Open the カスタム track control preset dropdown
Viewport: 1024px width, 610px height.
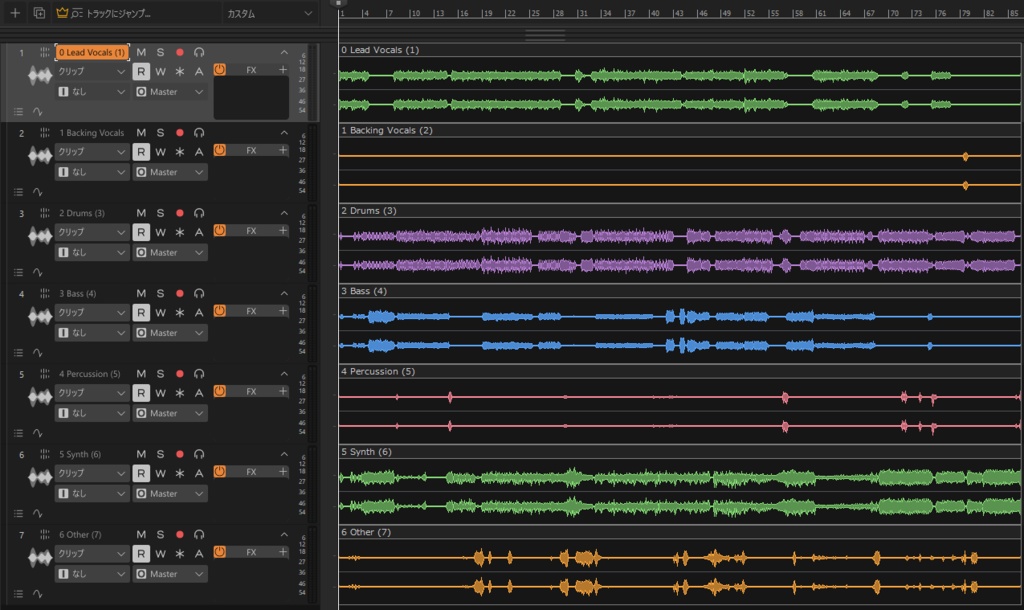pos(269,13)
